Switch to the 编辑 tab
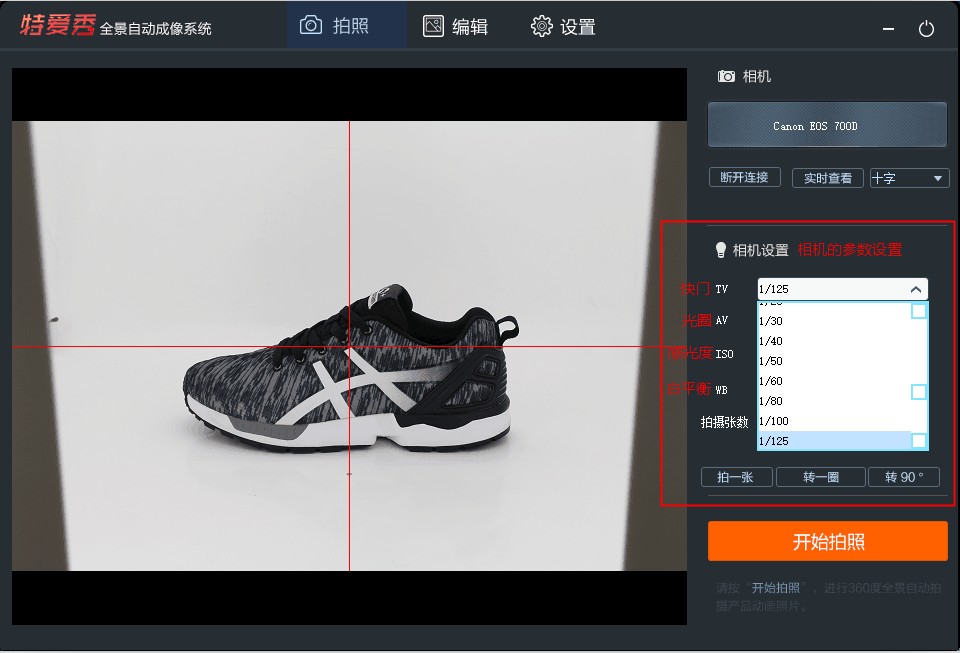960x653 pixels. (x=455, y=26)
